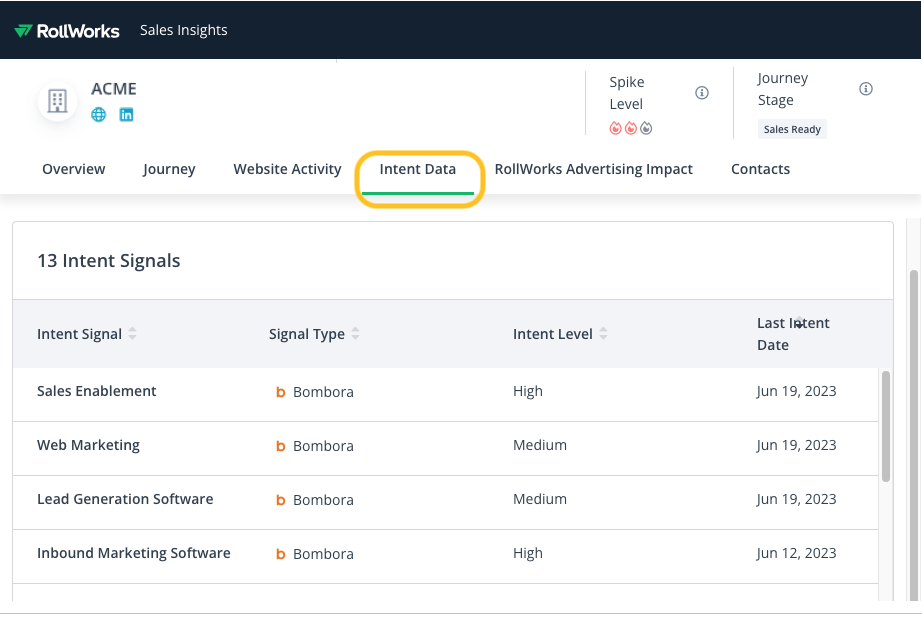Click the ACME company building avatar
Viewport: 922px width, 621px height.
pyautogui.click(x=57, y=101)
